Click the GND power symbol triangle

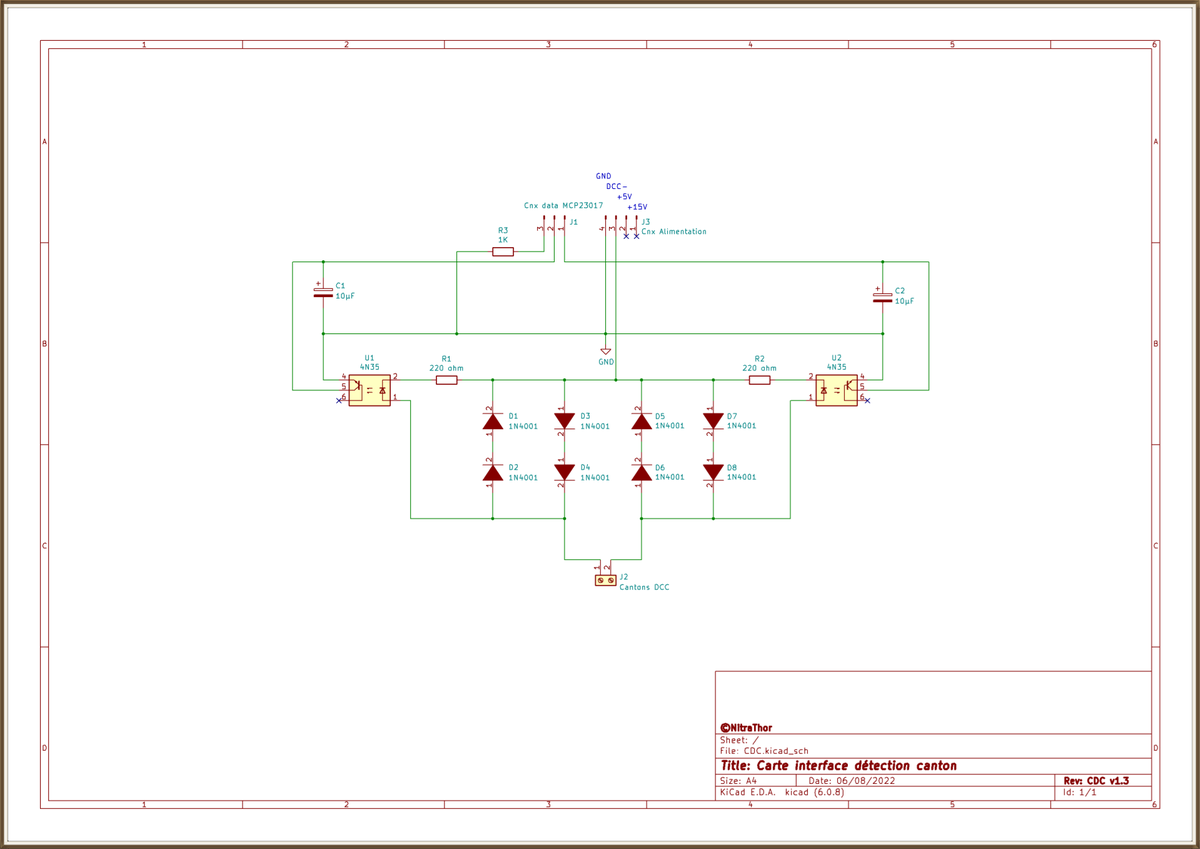606,352
